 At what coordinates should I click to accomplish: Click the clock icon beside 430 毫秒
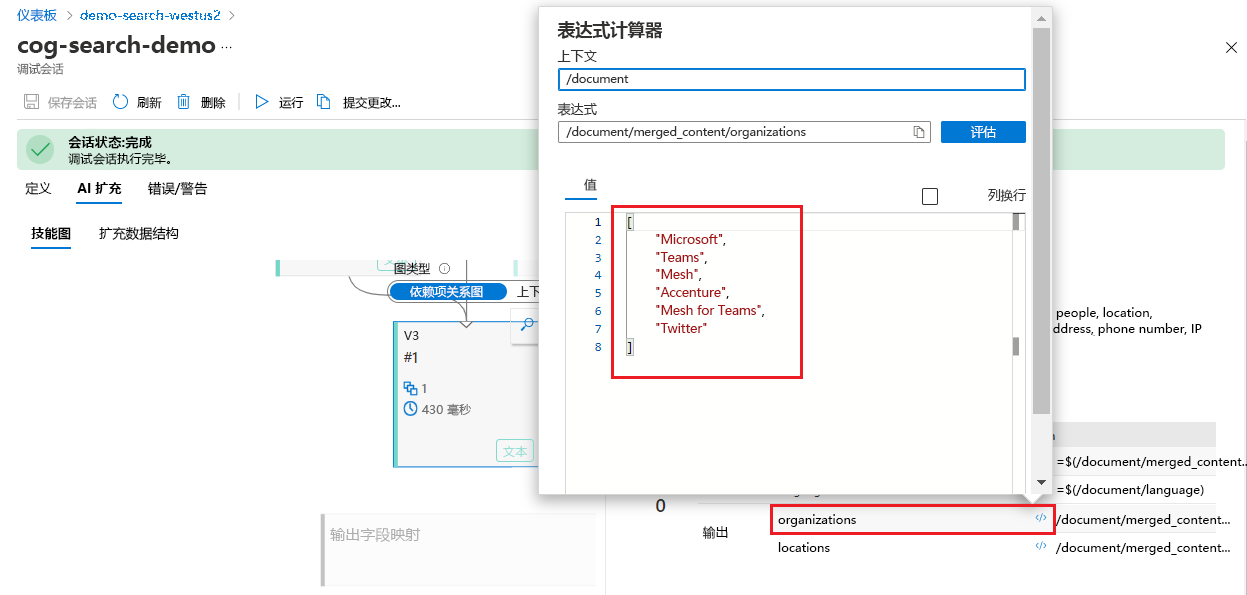click(x=410, y=409)
